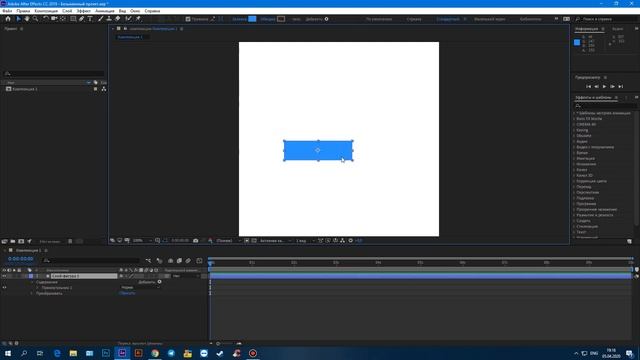Select the Roto Brush tool
The width and height of the screenshot is (640, 360).
click(x=129, y=19)
